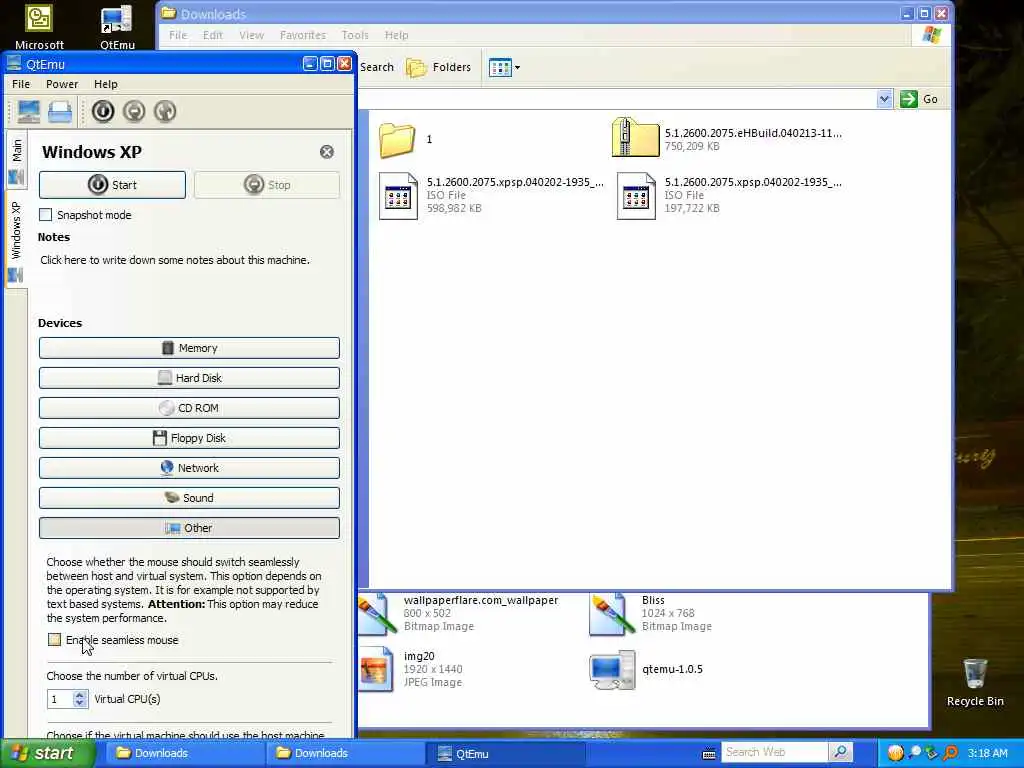This screenshot has height=768, width=1024.
Task: Open the Help menu in Downloads window
Action: [396, 35]
